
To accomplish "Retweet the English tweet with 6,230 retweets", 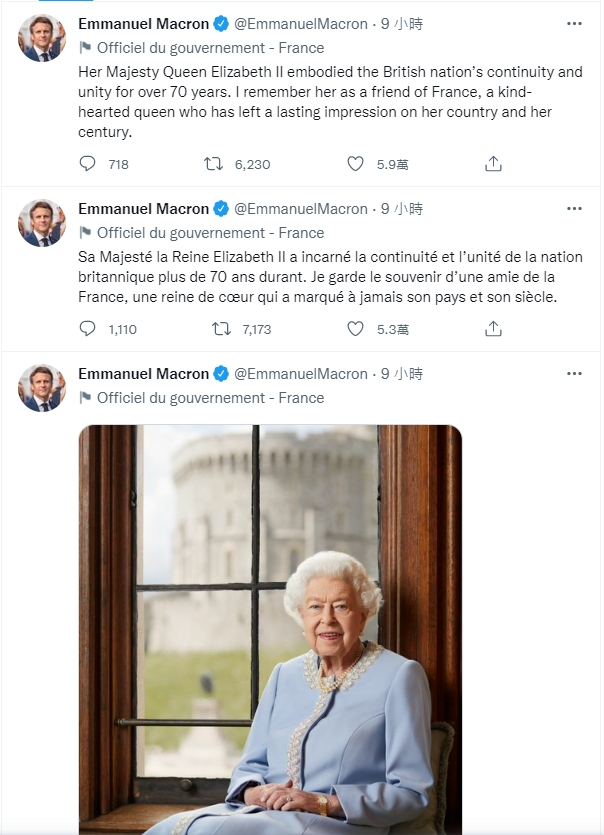I will [x=214, y=163].
